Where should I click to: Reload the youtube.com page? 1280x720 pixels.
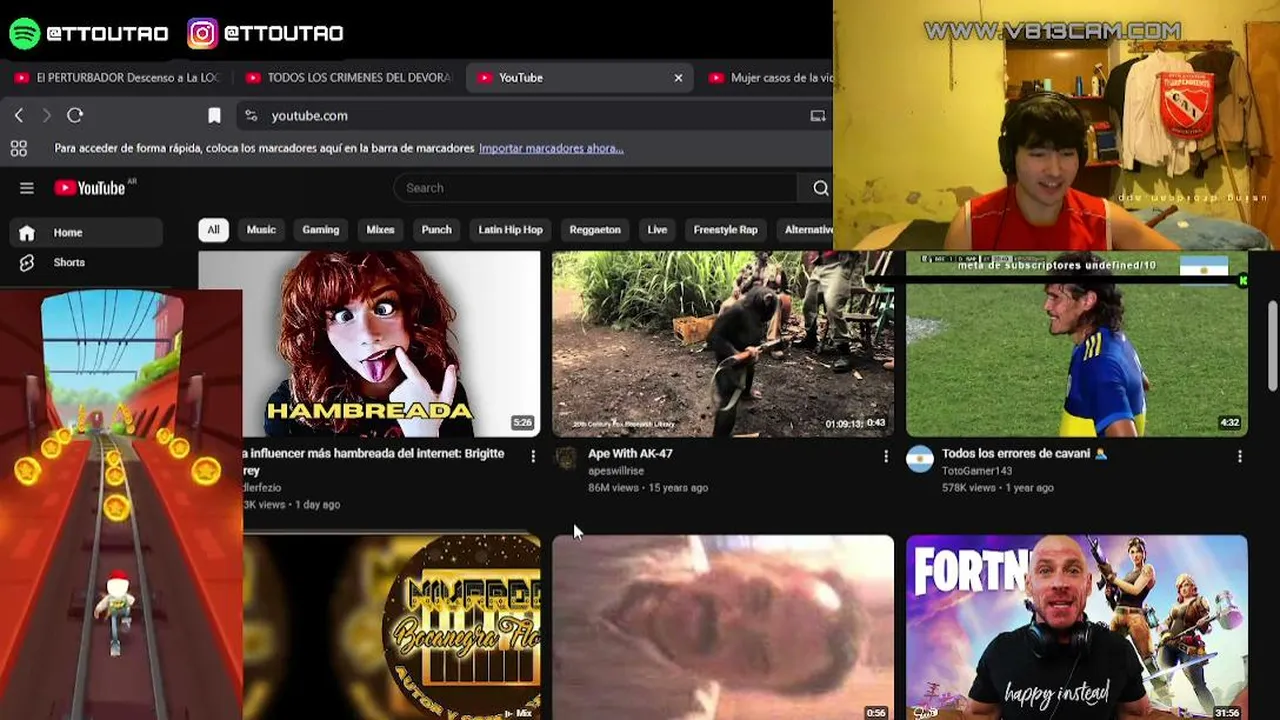[x=75, y=116]
